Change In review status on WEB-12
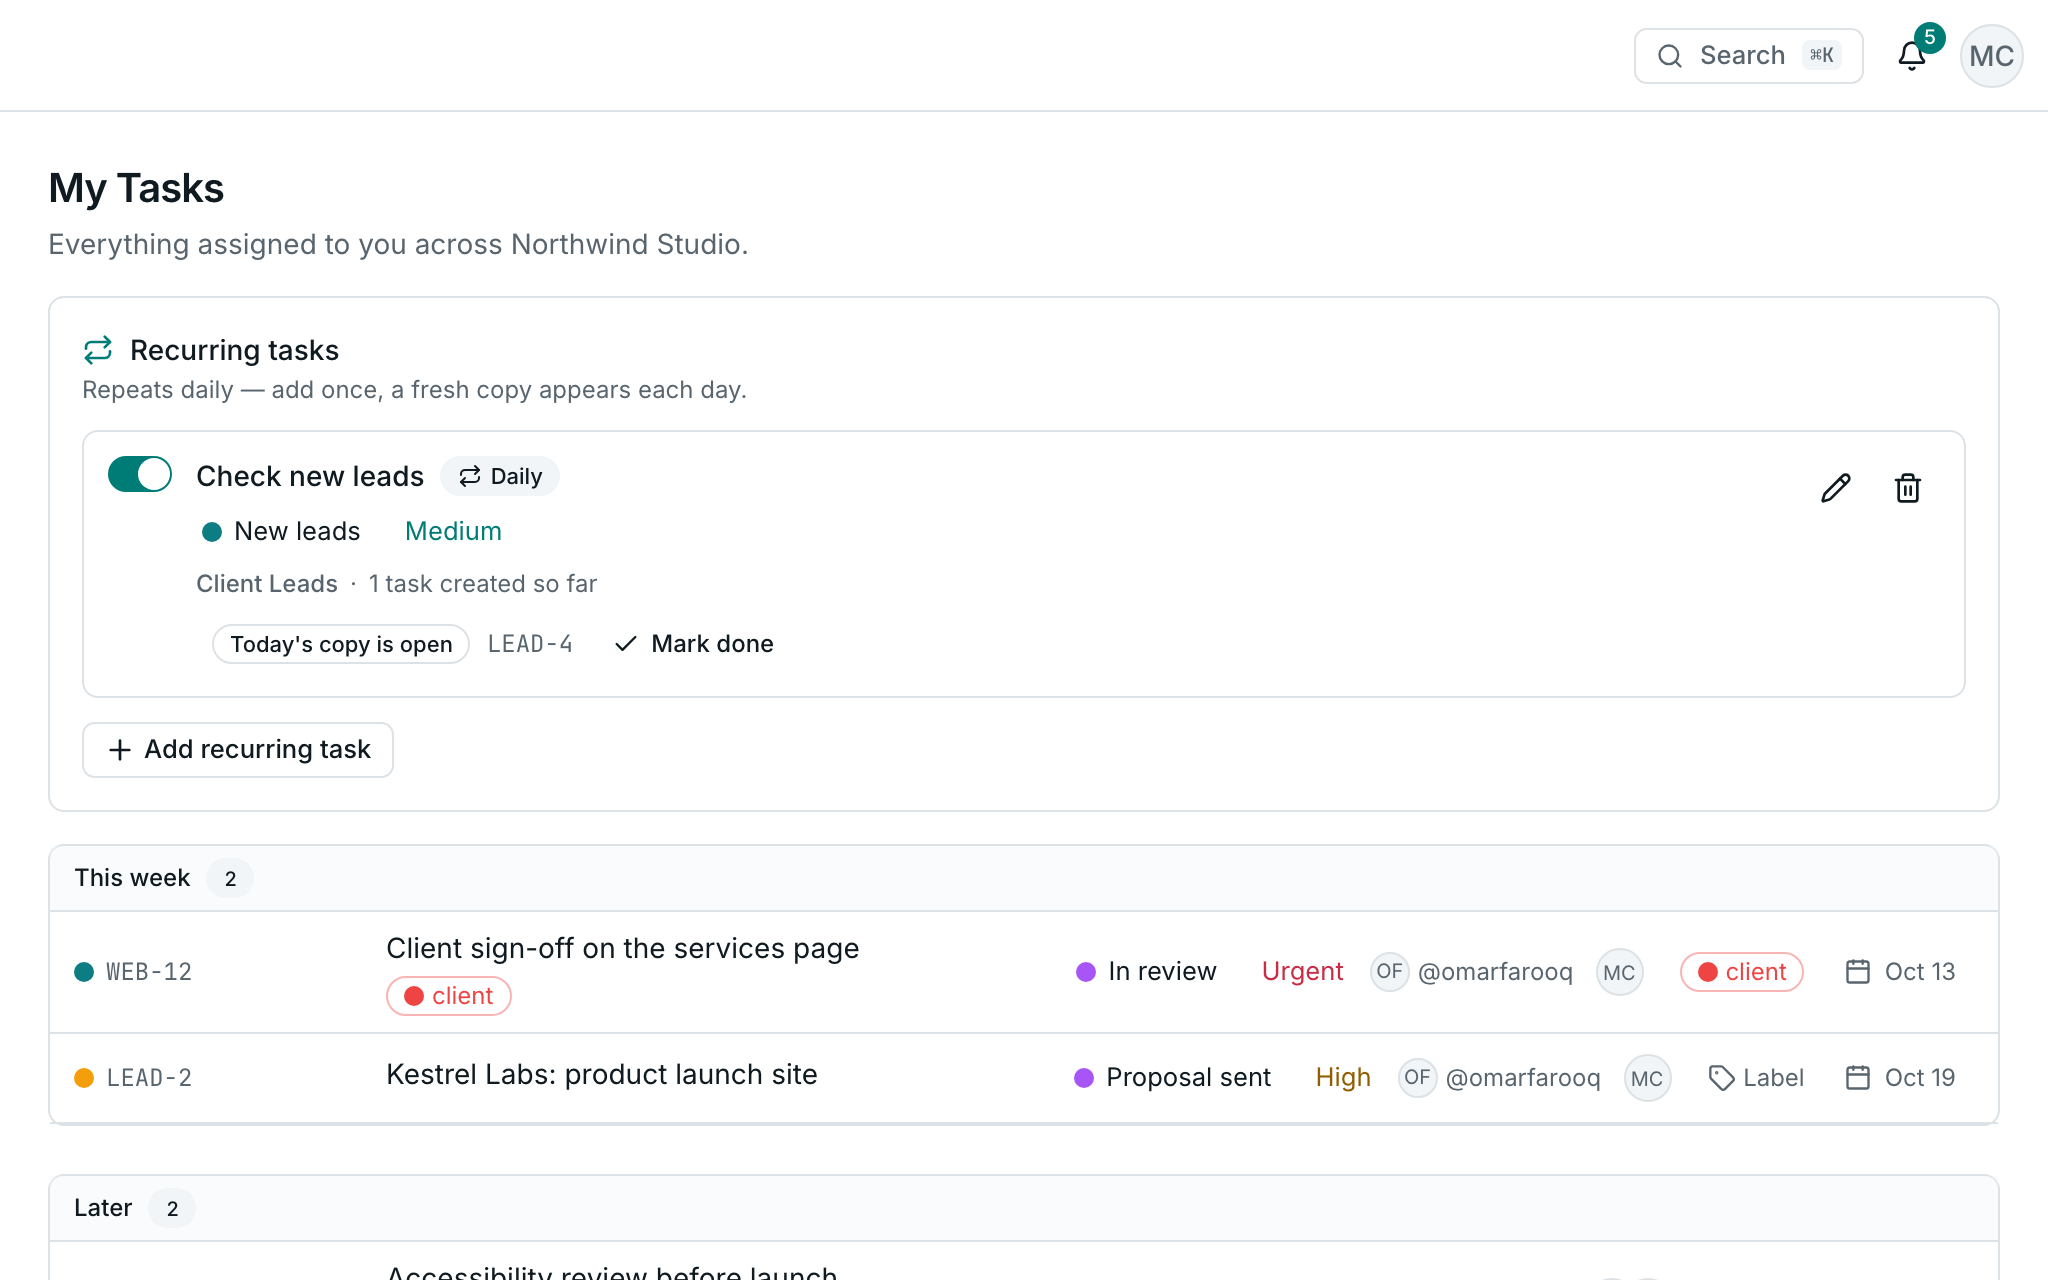This screenshot has height=1280, width=2048. tap(1146, 972)
